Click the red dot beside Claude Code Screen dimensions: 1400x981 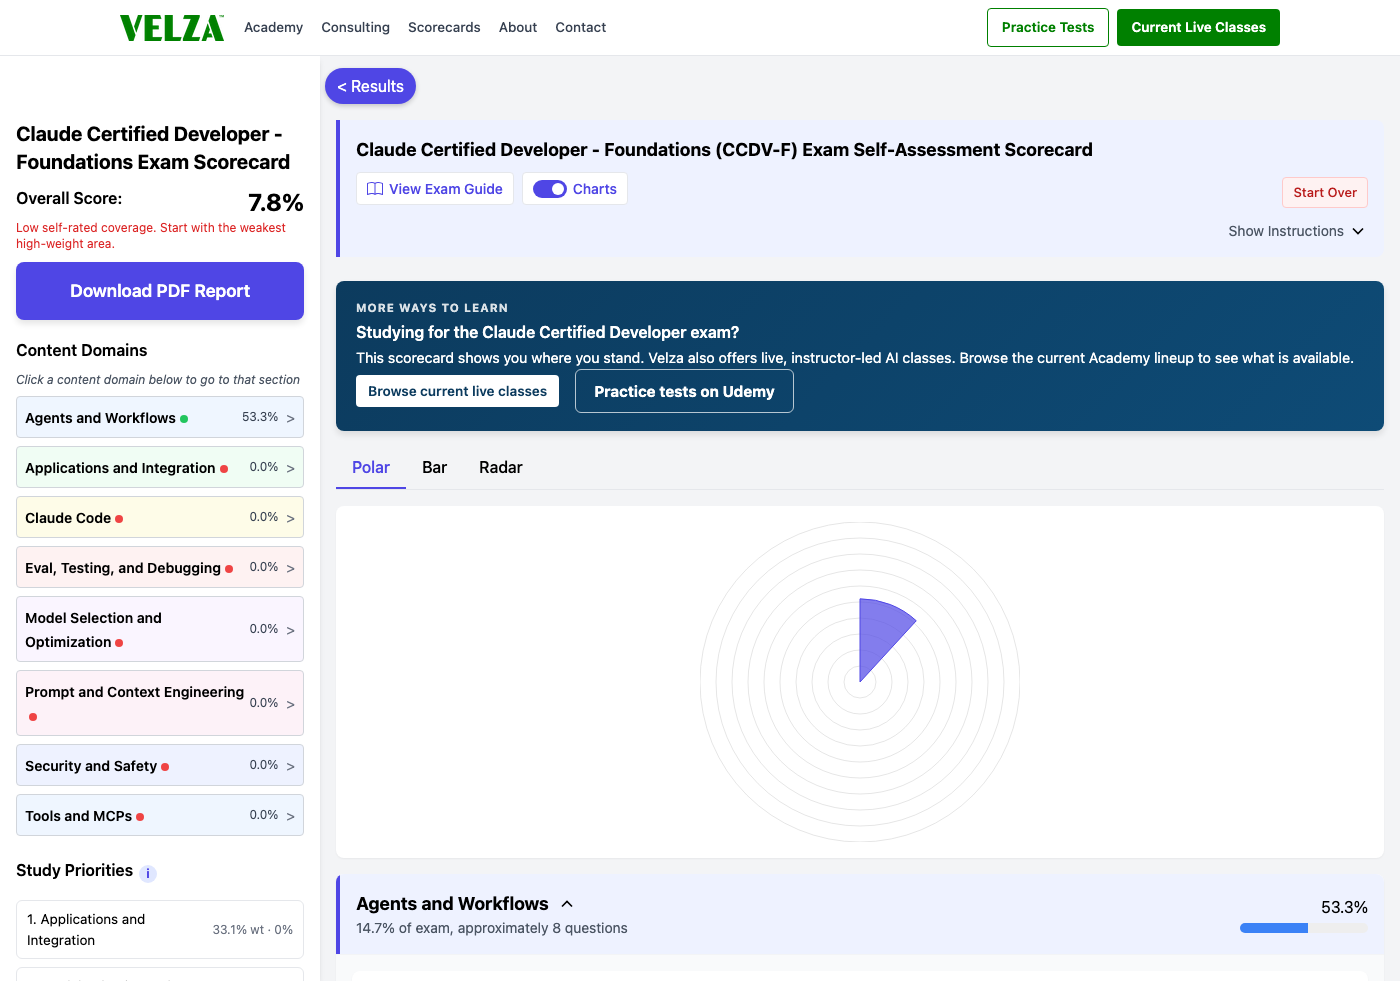119,519
